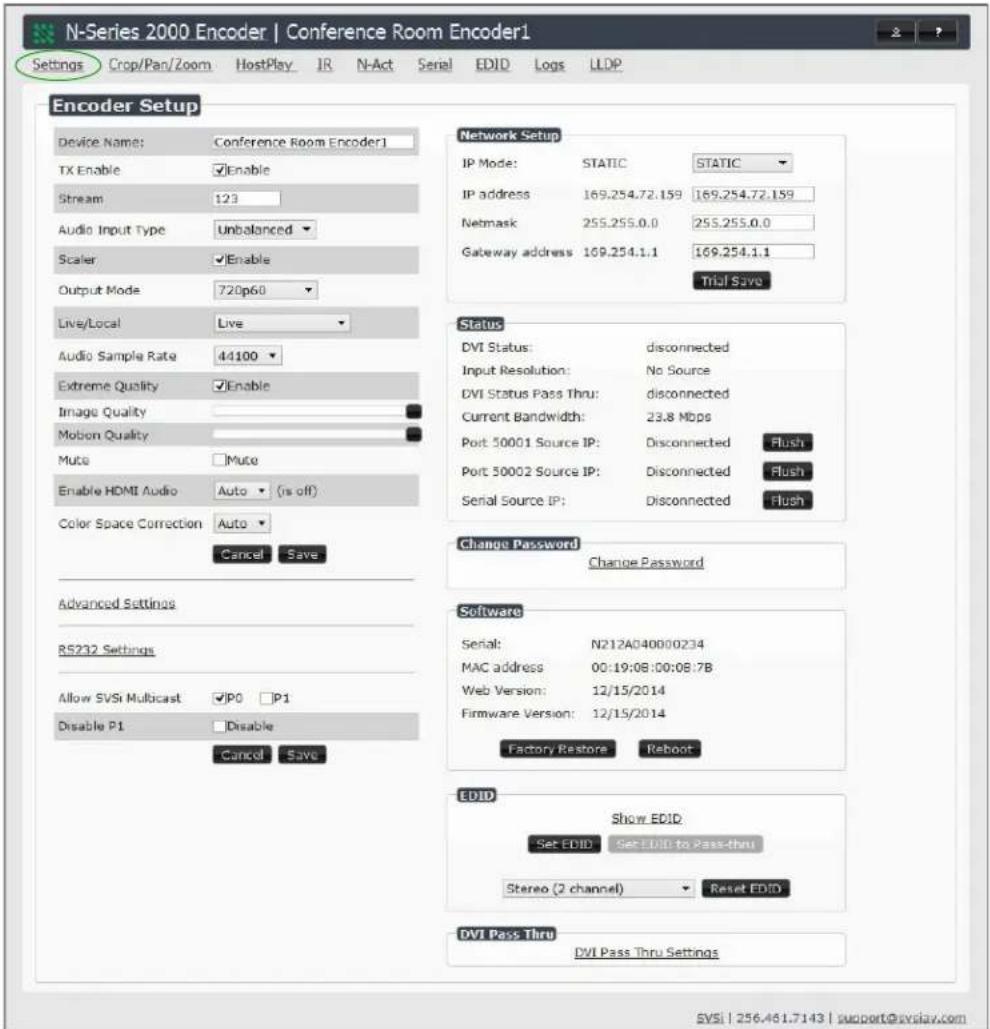Check the Mute checkbox
The height and width of the screenshot is (1029, 990).
point(219,459)
